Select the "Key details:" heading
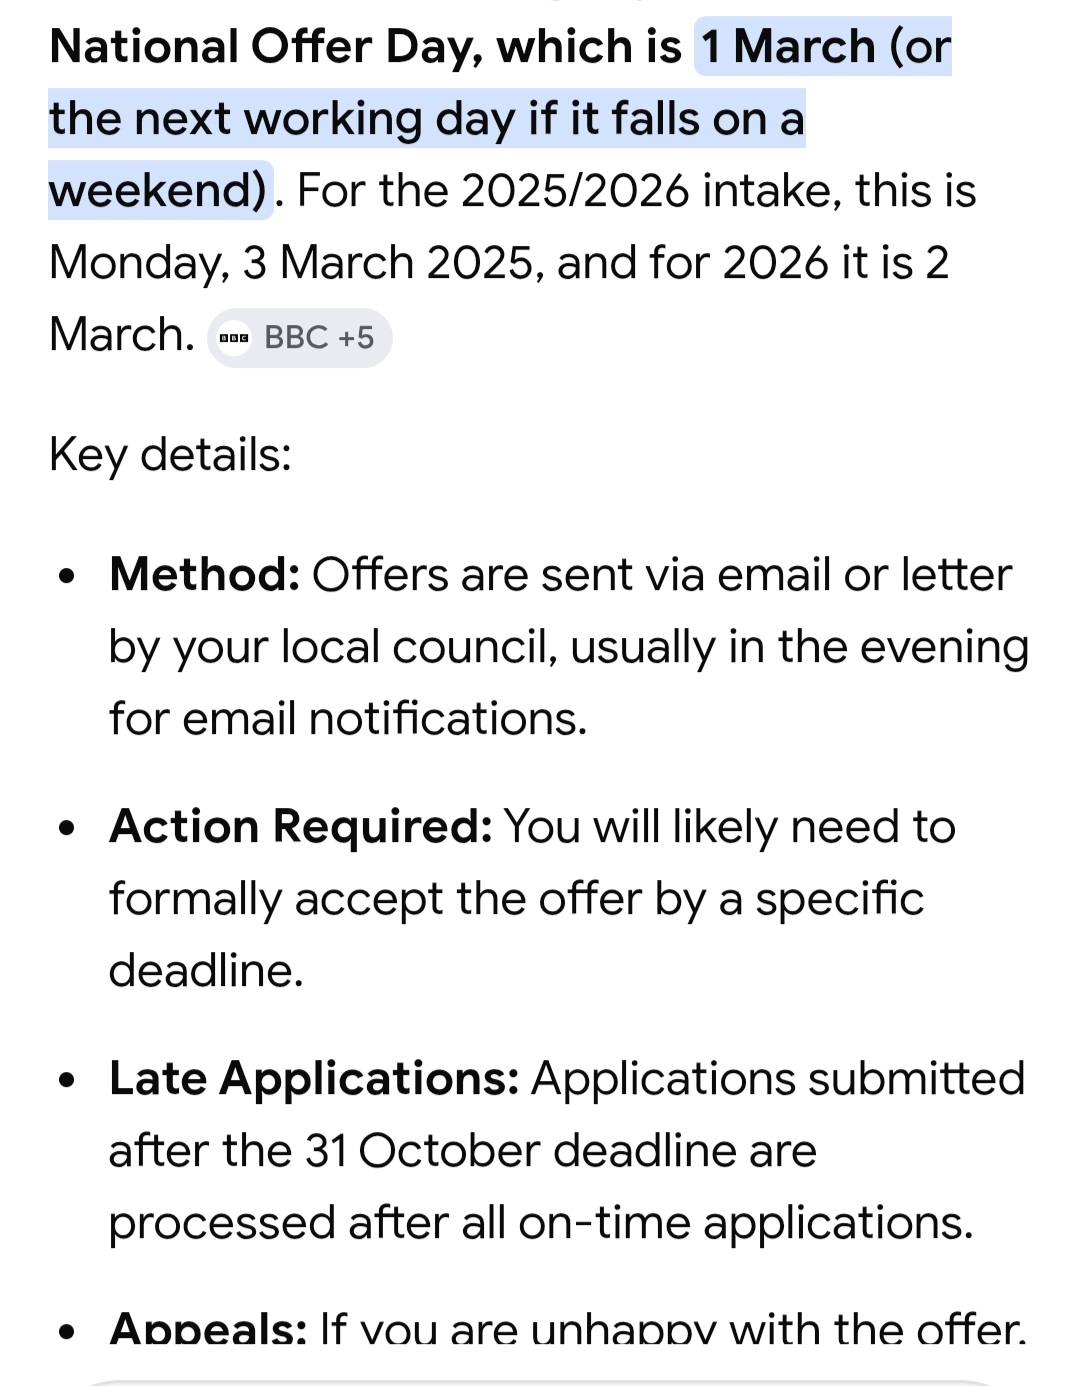Viewport: 1080px width, 1386px height. pyautogui.click(x=170, y=455)
